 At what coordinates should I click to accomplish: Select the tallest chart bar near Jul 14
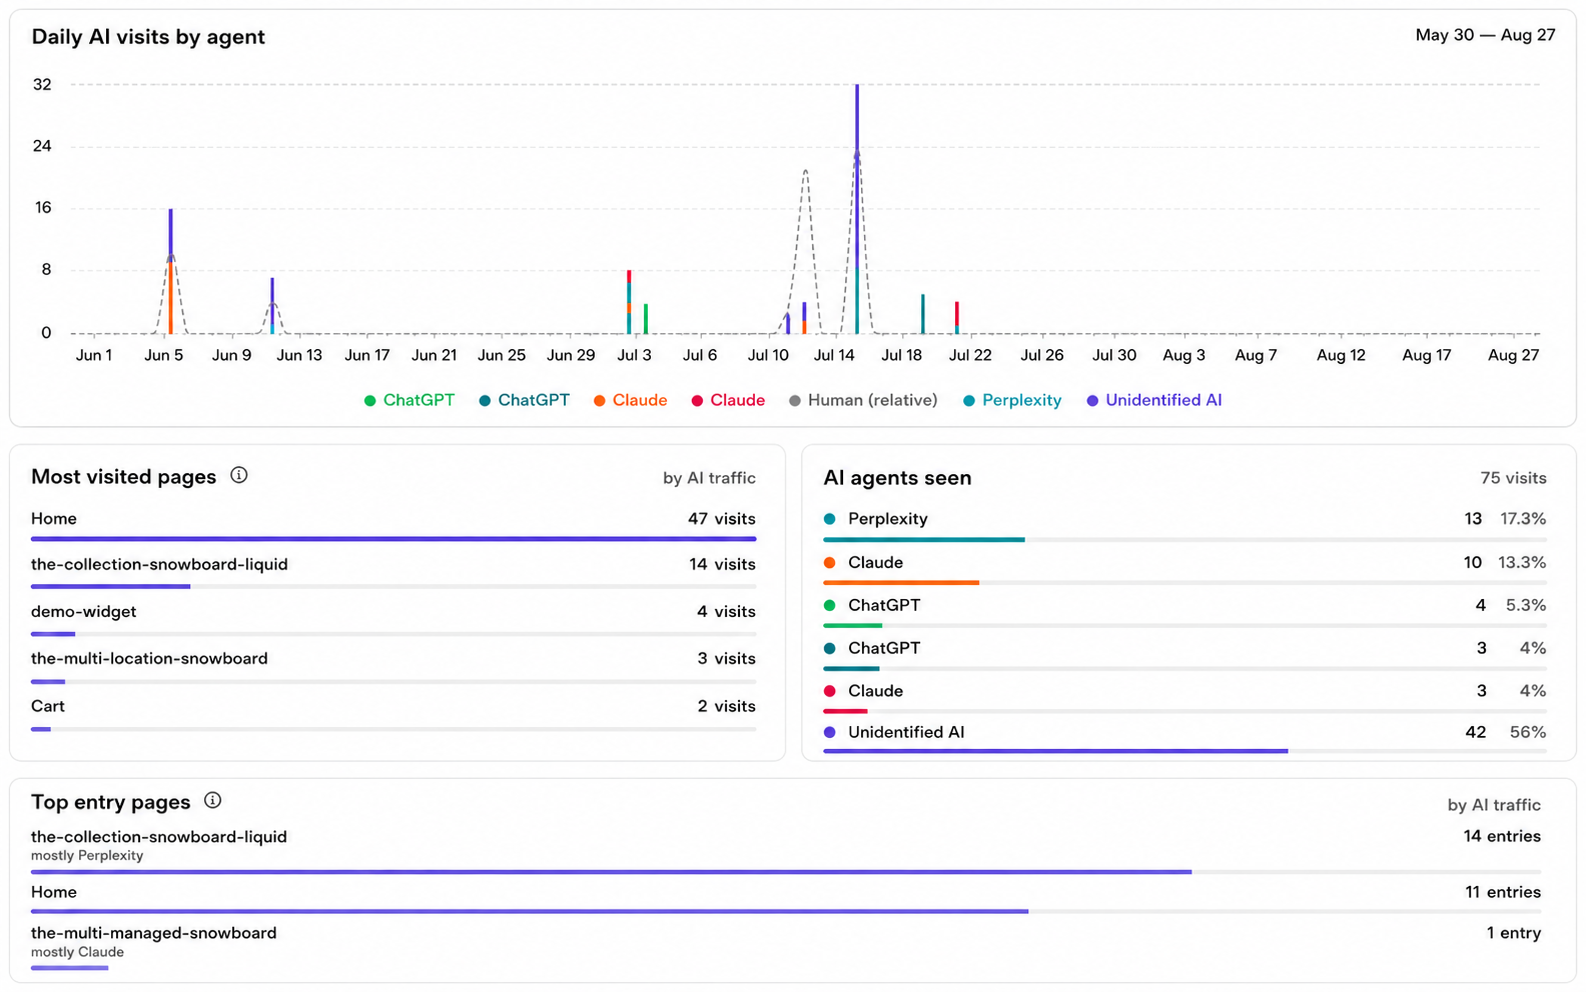pyautogui.click(x=857, y=209)
